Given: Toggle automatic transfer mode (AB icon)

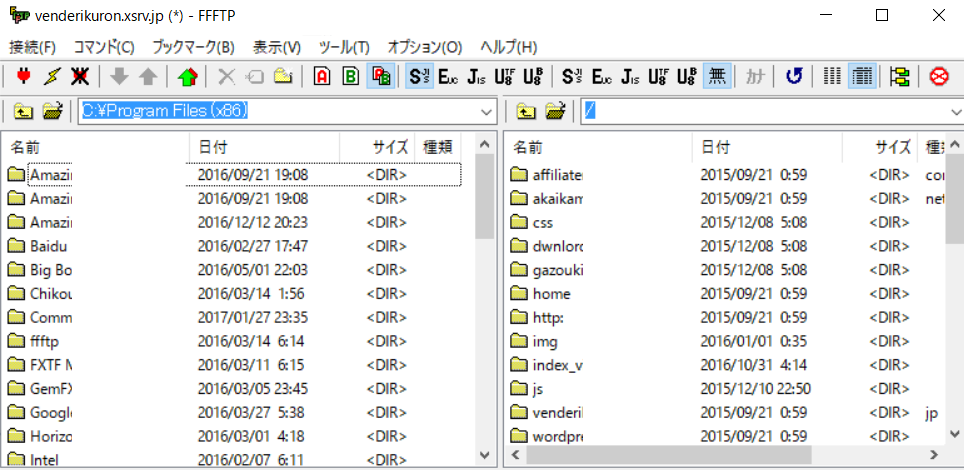Looking at the screenshot, I should click(x=381, y=77).
